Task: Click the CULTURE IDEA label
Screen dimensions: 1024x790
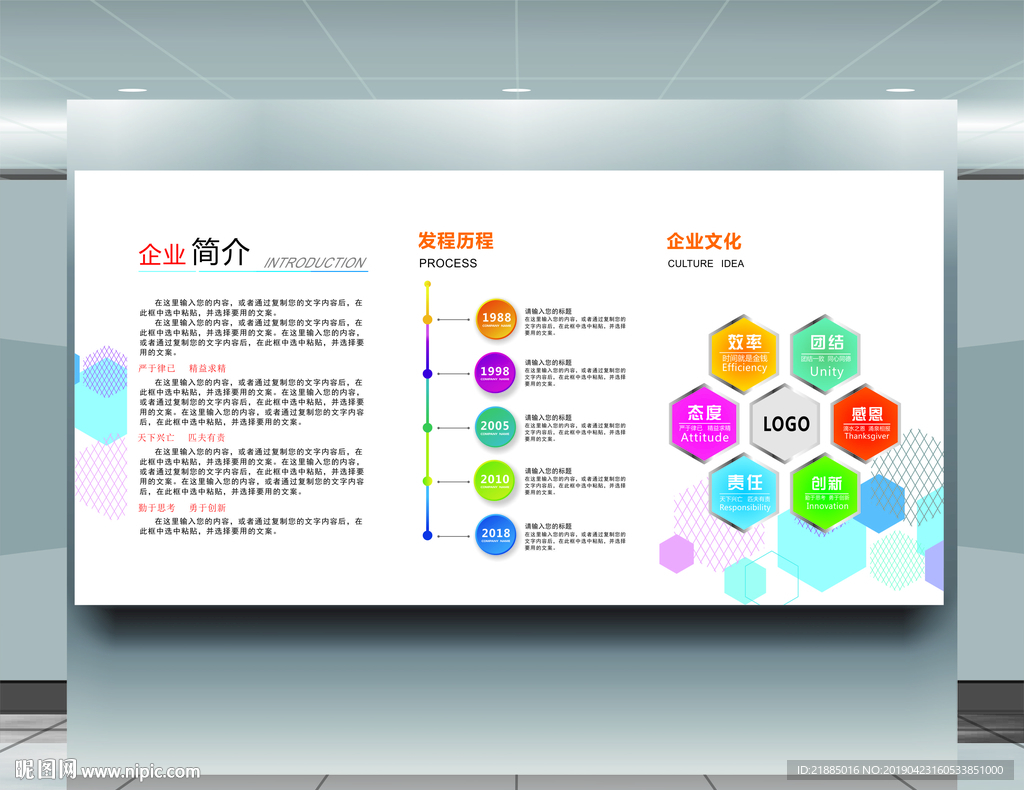Action: [x=705, y=263]
